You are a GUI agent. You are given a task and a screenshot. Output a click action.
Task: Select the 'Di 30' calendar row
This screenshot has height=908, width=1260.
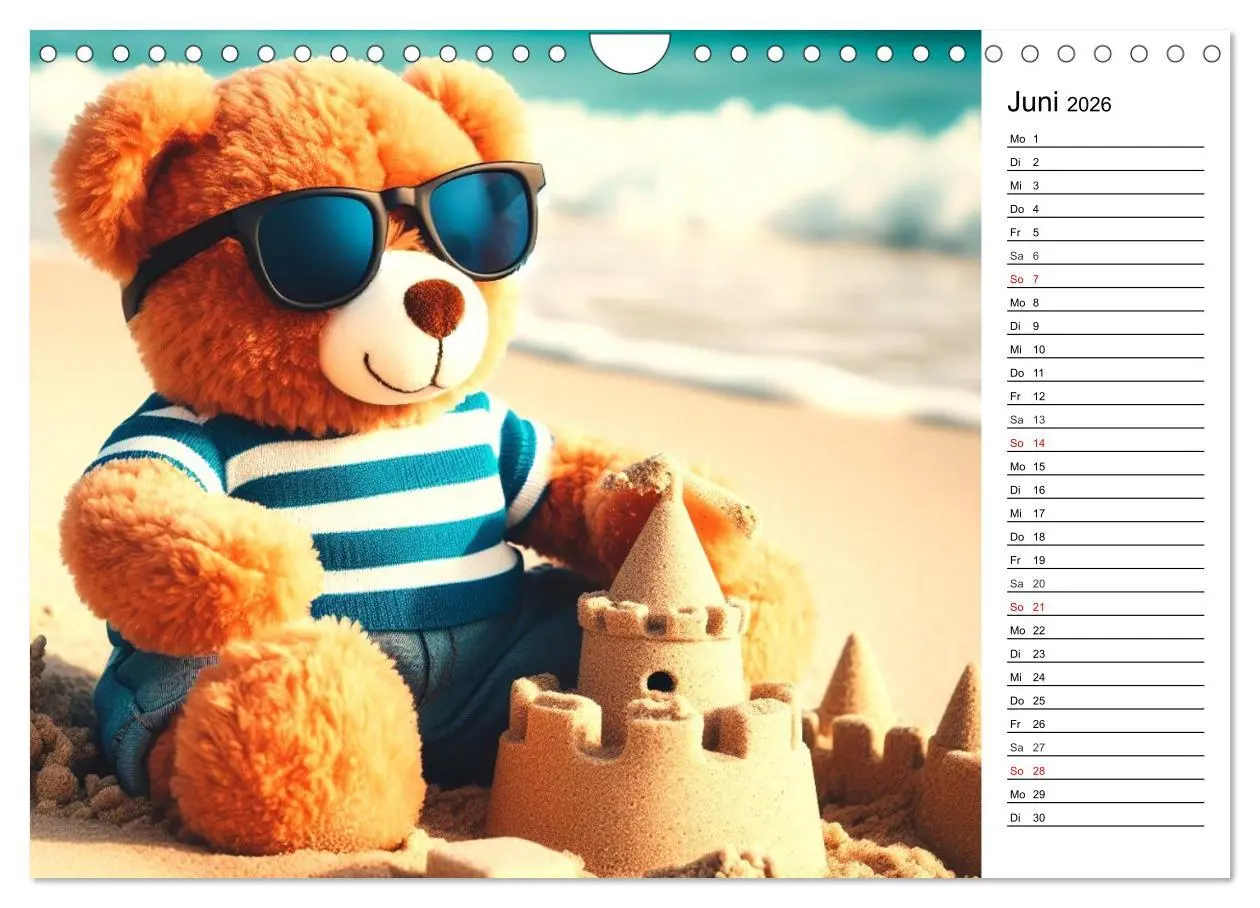point(1105,817)
